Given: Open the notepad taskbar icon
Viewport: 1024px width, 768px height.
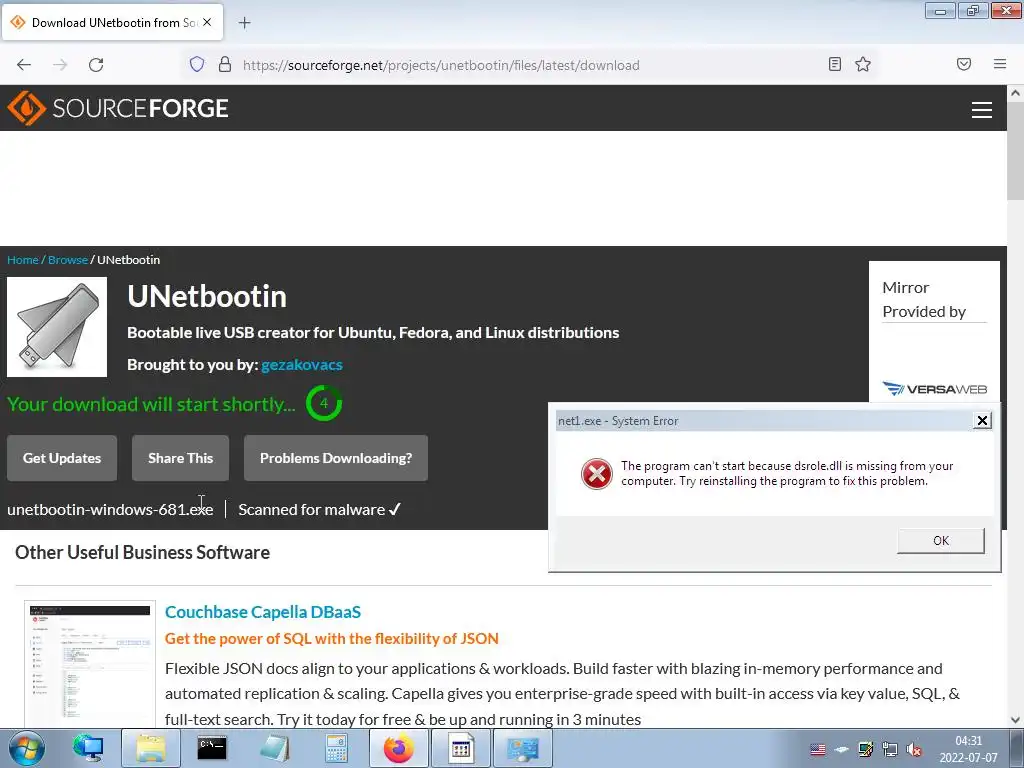Looking at the screenshot, I should click(x=274, y=748).
